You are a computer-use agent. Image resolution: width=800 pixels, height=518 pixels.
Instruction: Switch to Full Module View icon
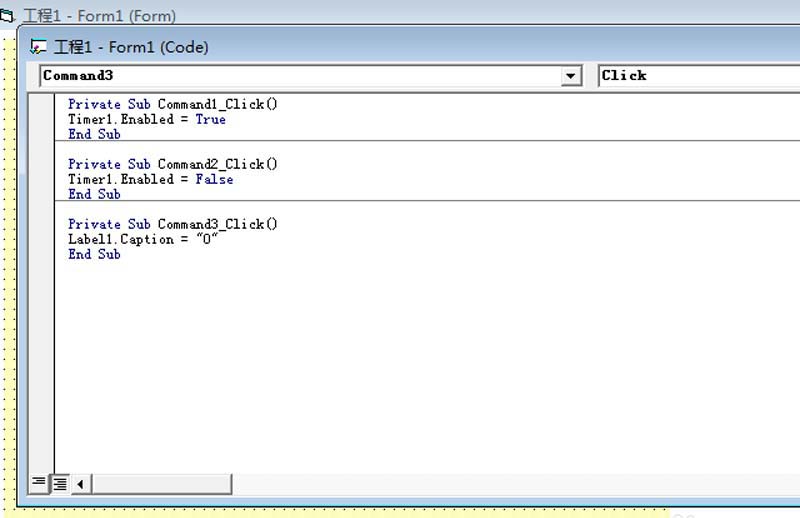coord(60,483)
